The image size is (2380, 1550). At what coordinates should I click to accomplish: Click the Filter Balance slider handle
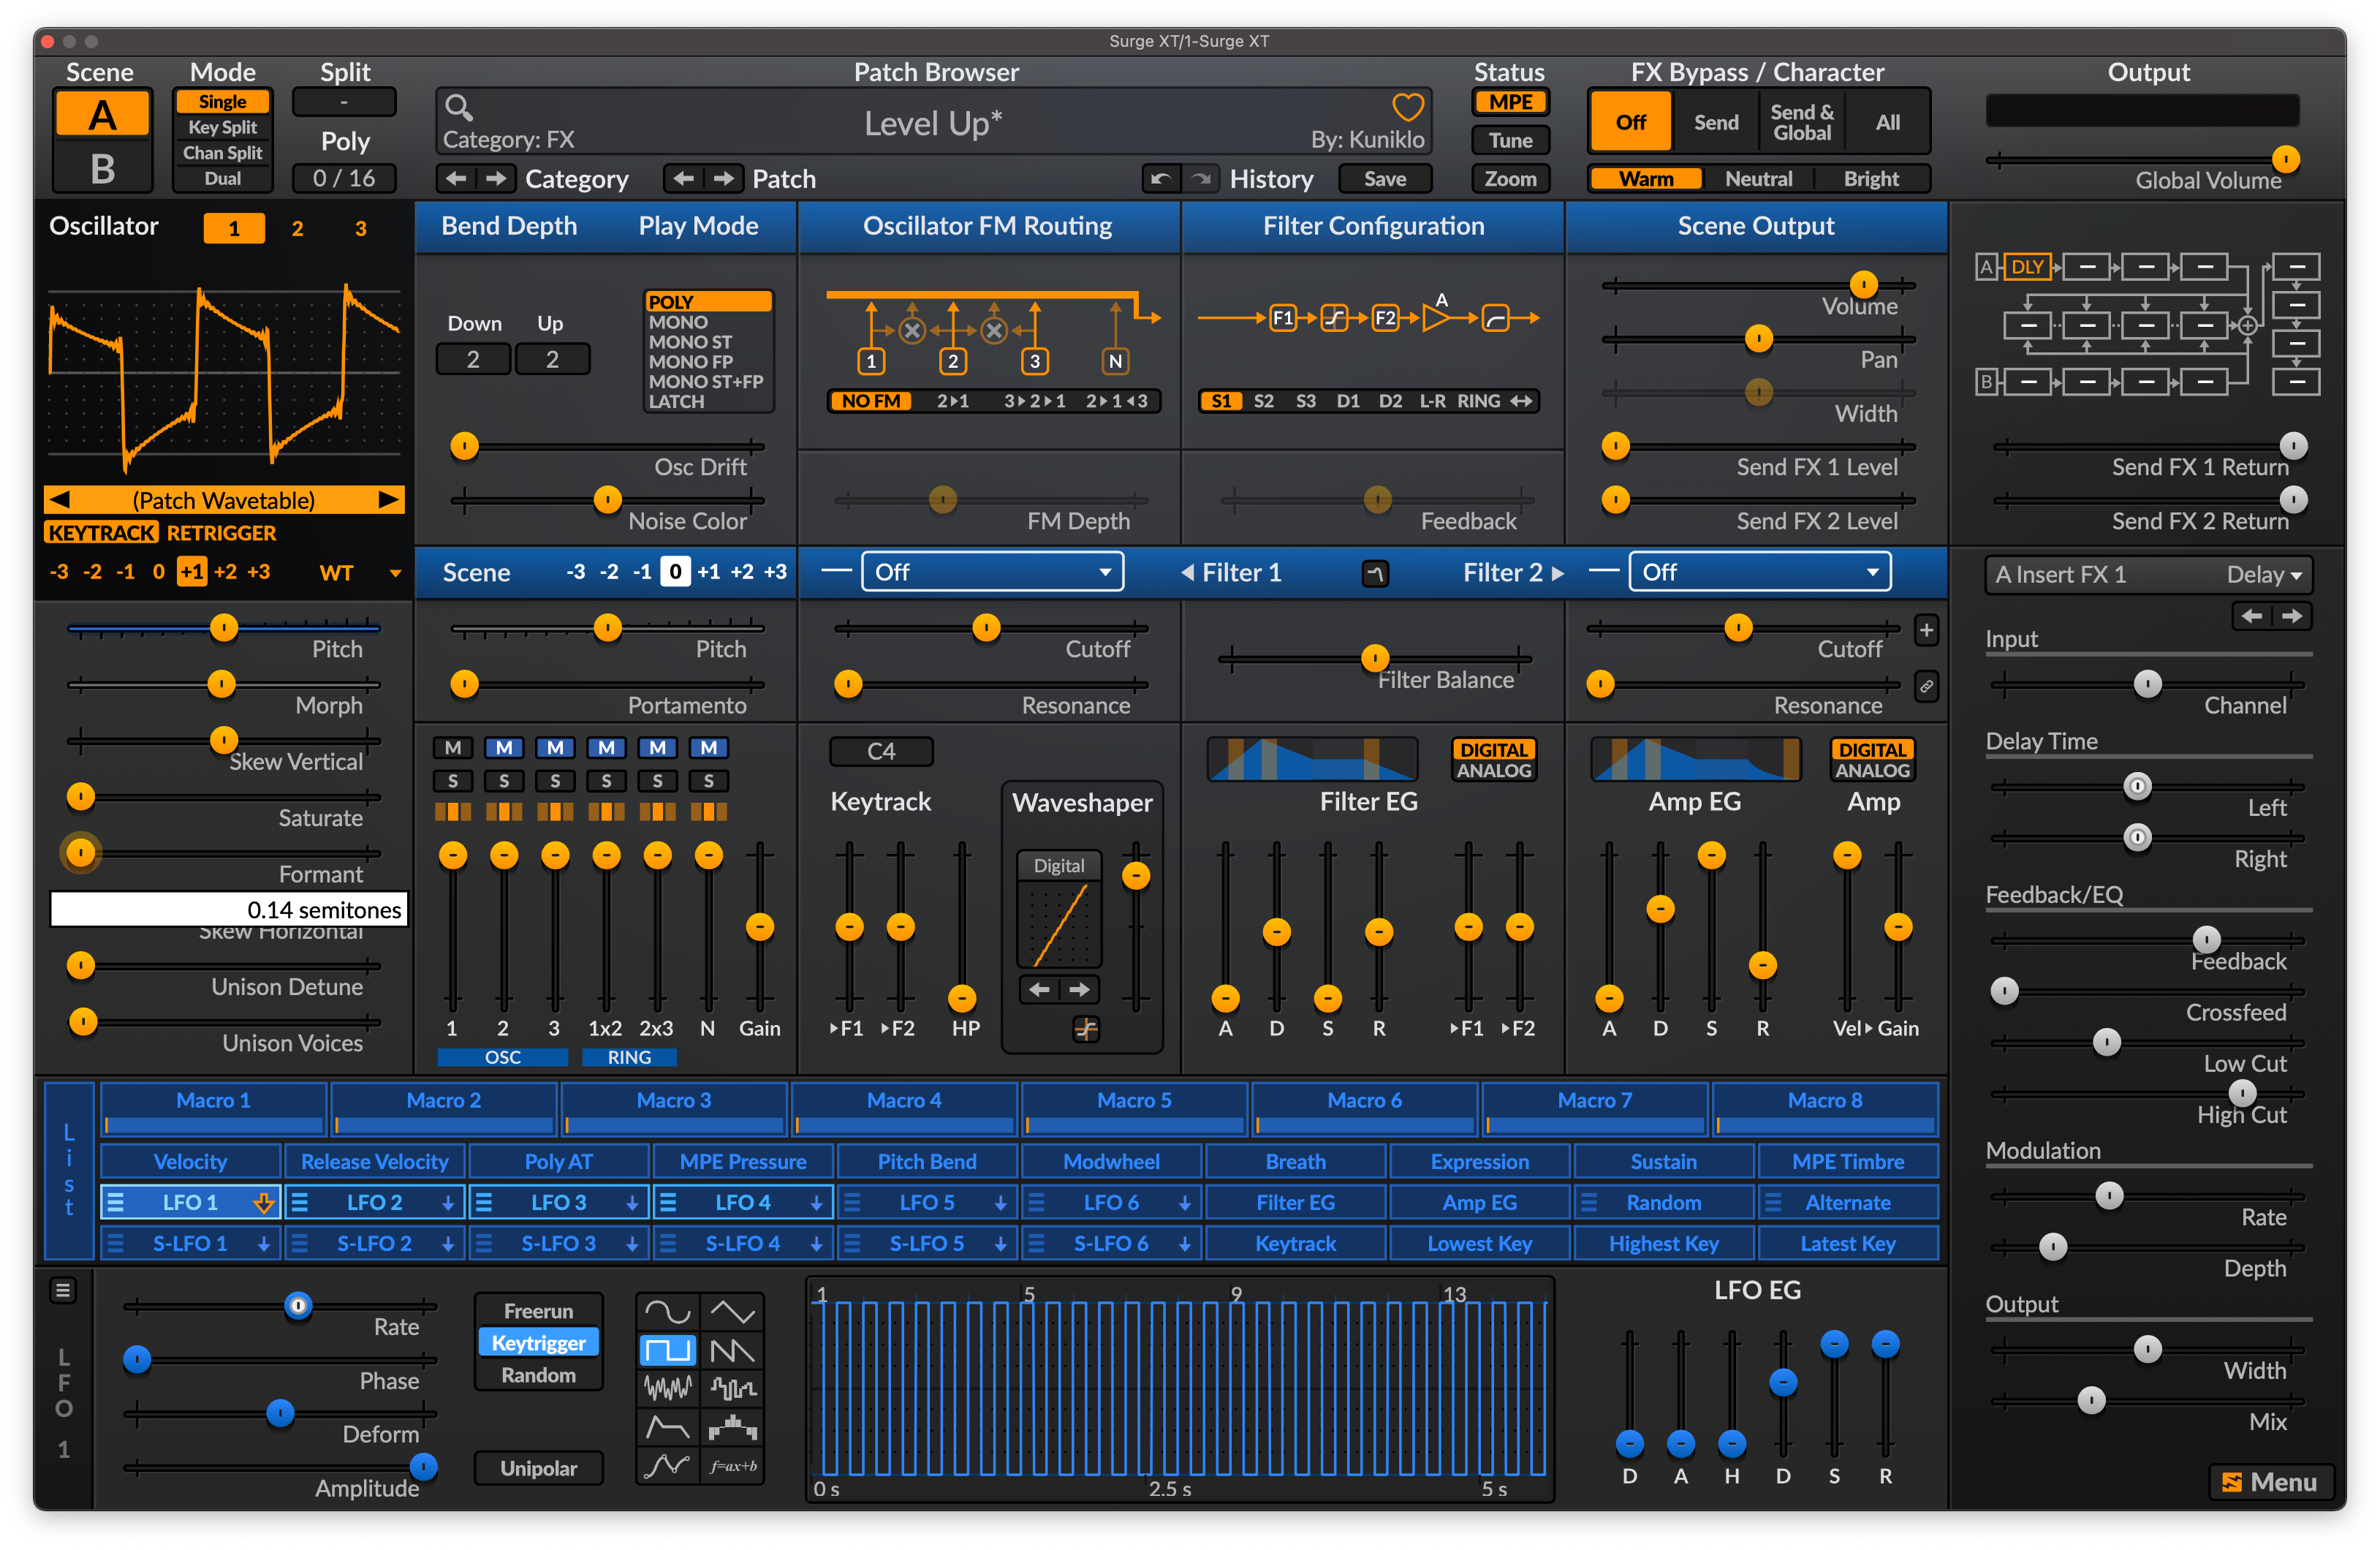pos(1375,657)
